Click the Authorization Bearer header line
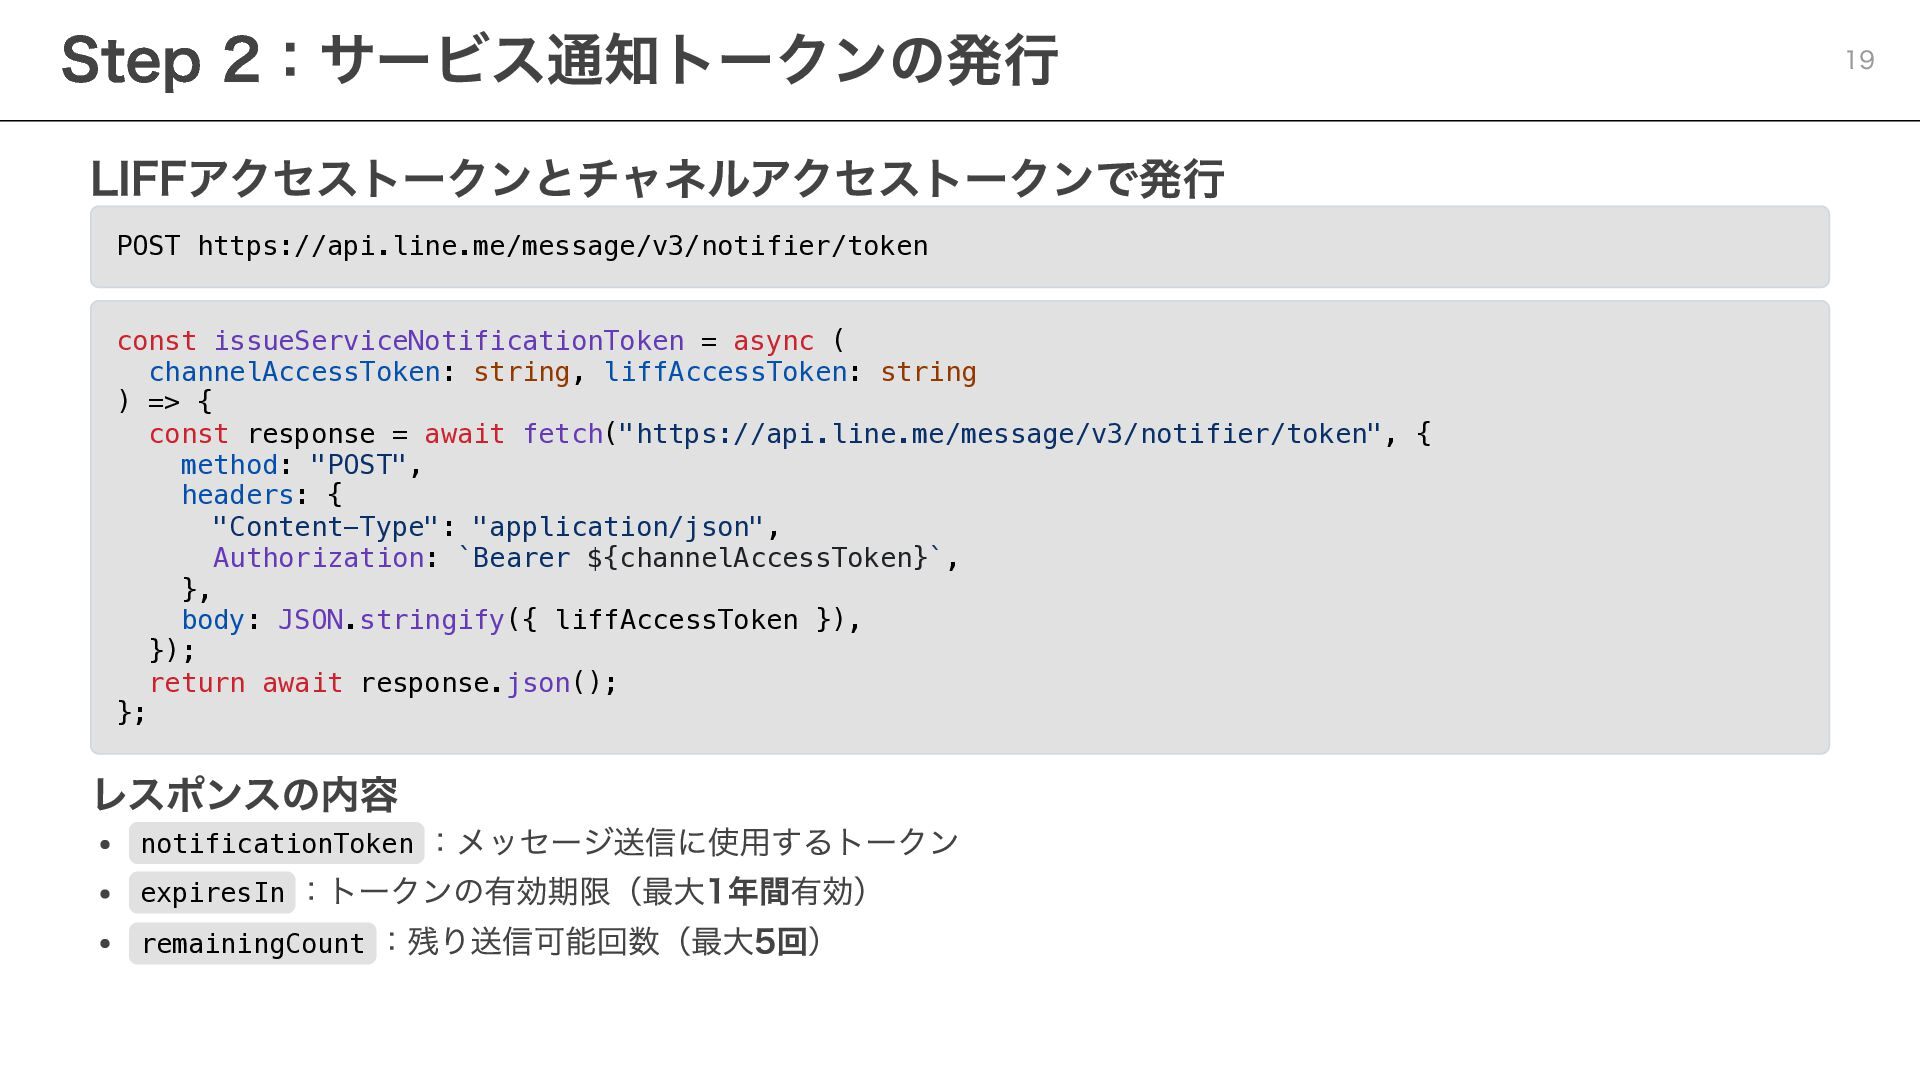The image size is (1920, 1080). click(585, 558)
